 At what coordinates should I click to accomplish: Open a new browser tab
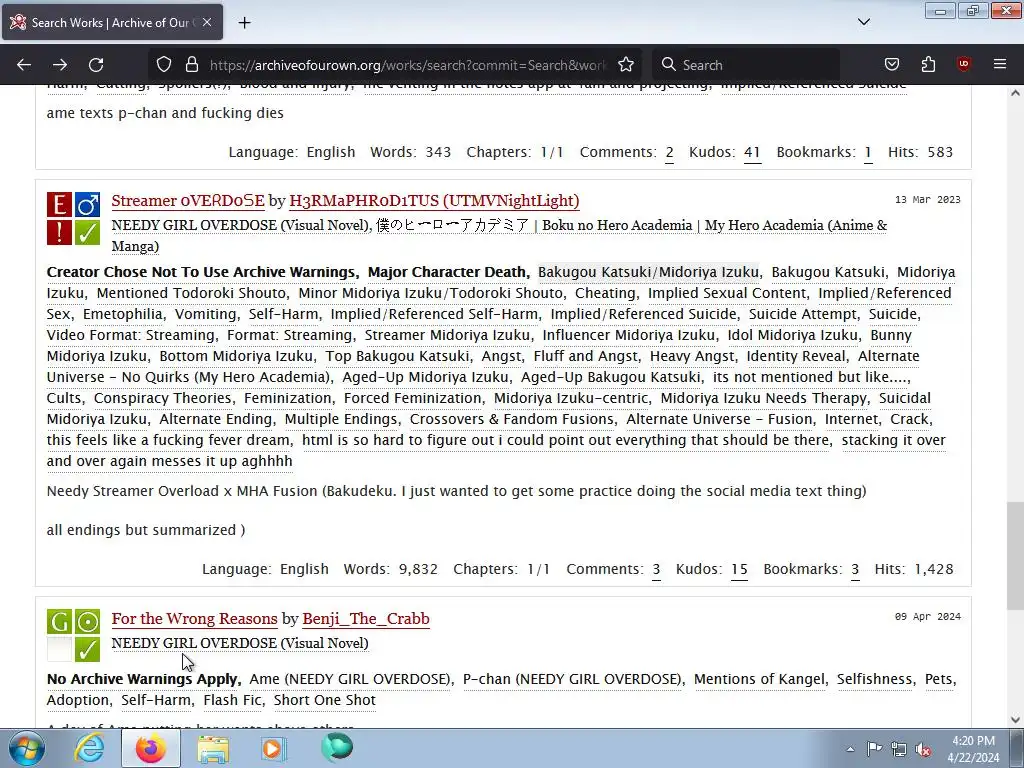(244, 23)
